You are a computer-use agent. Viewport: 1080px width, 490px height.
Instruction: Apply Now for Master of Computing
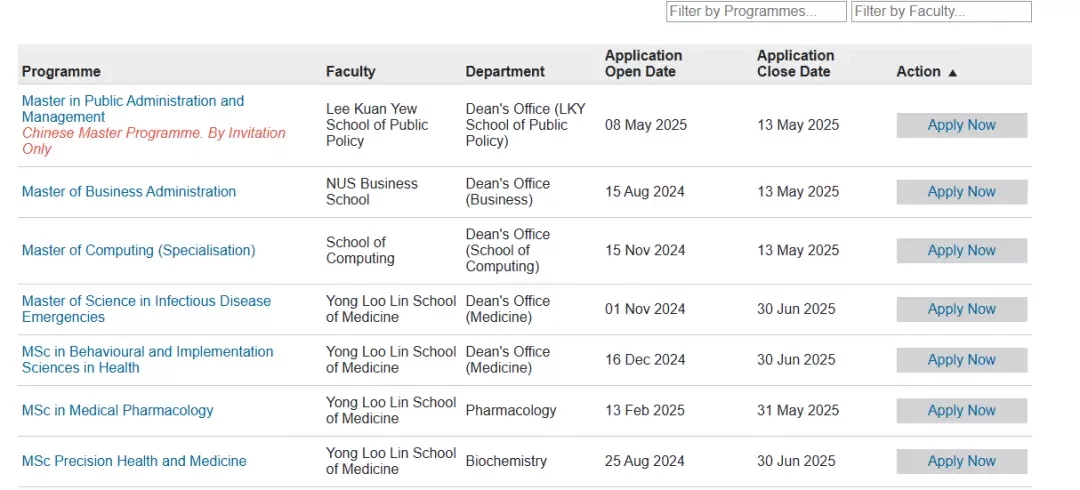(962, 251)
